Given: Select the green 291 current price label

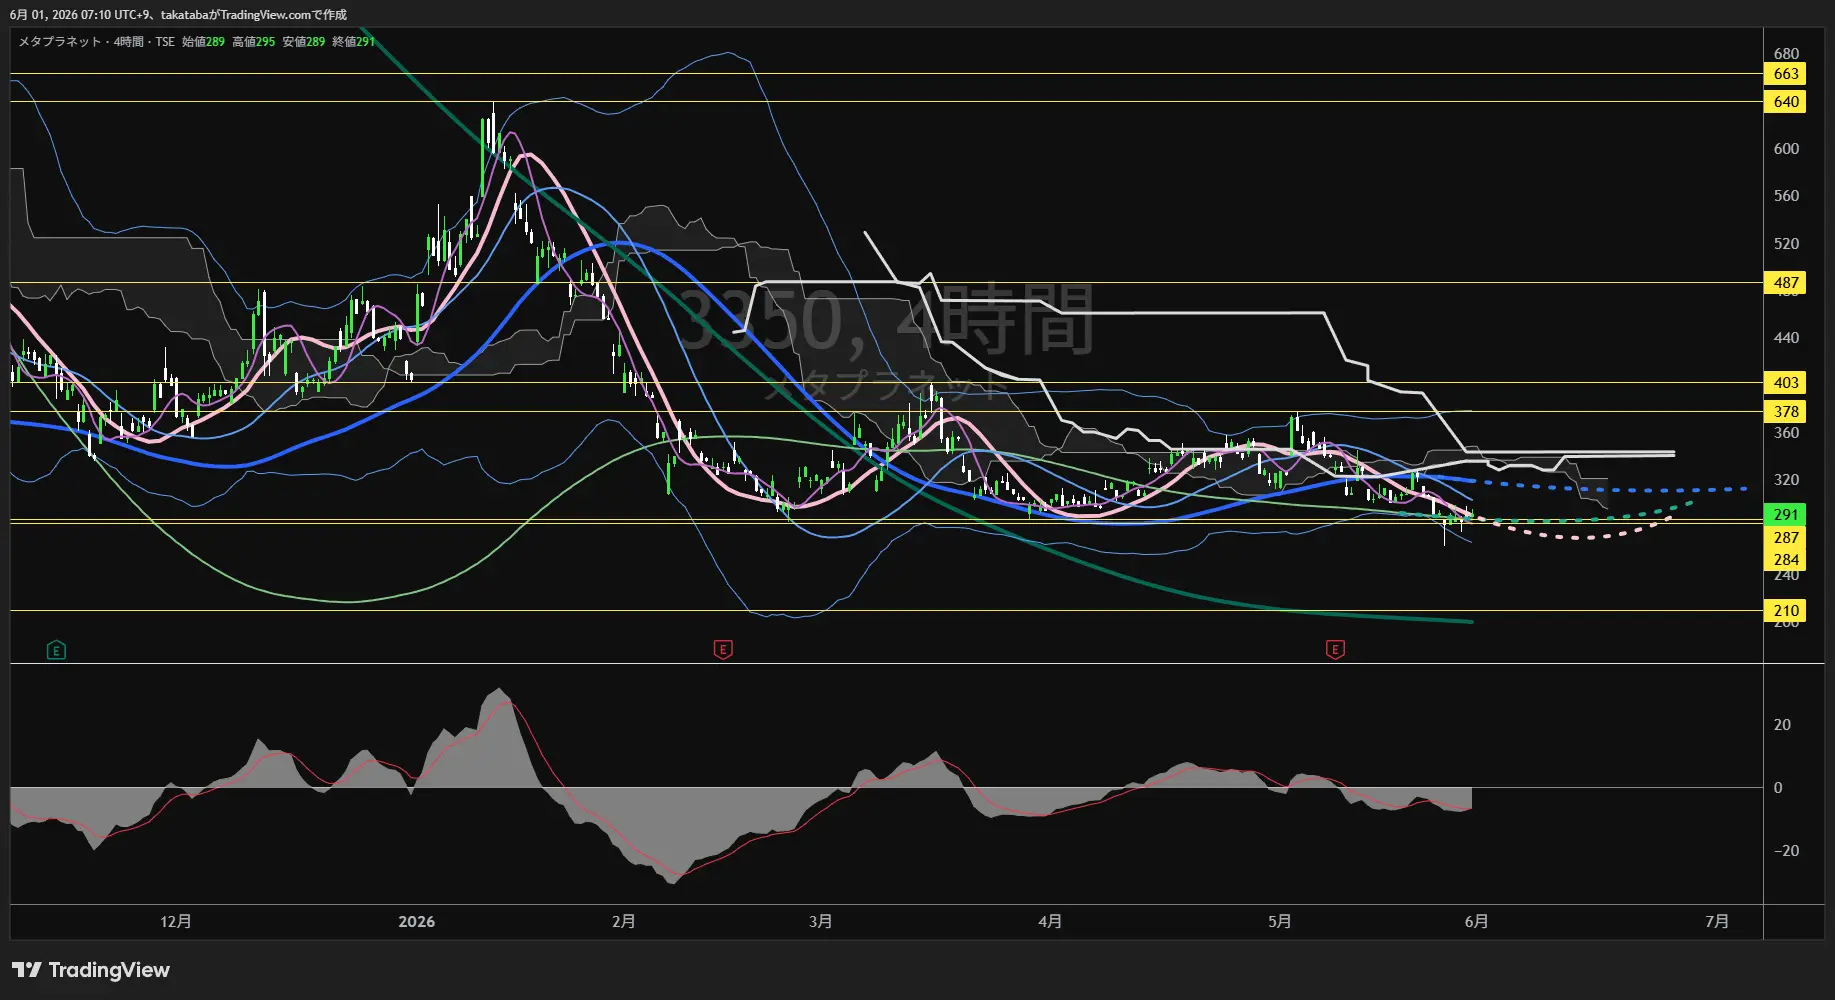Looking at the screenshot, I should tap(1786, 515).
